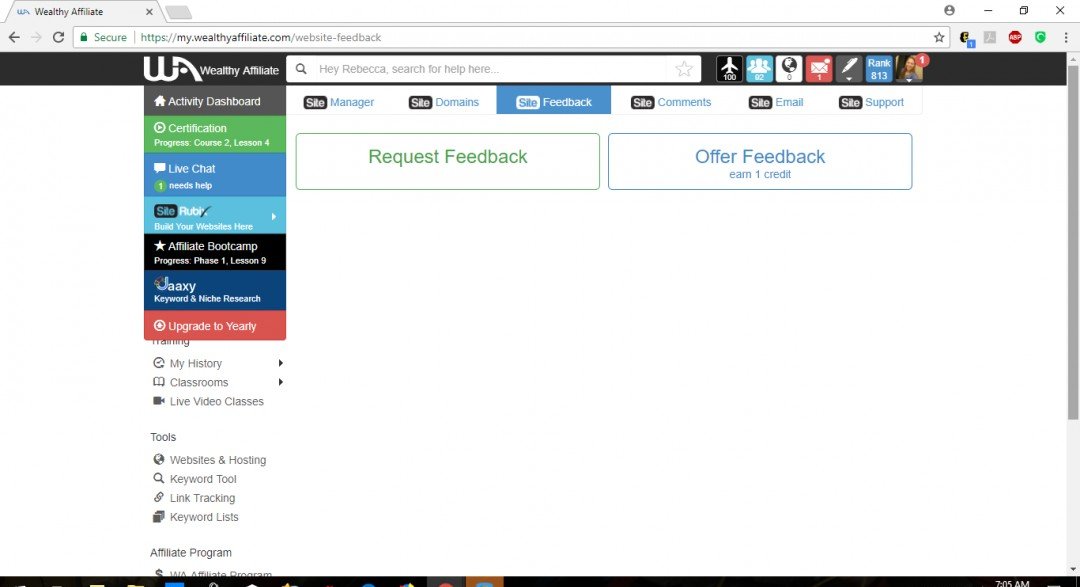Screen dimensions: 1080x587
Task: Expand Classrooms submenu arrow
Action: pos(280,382)
